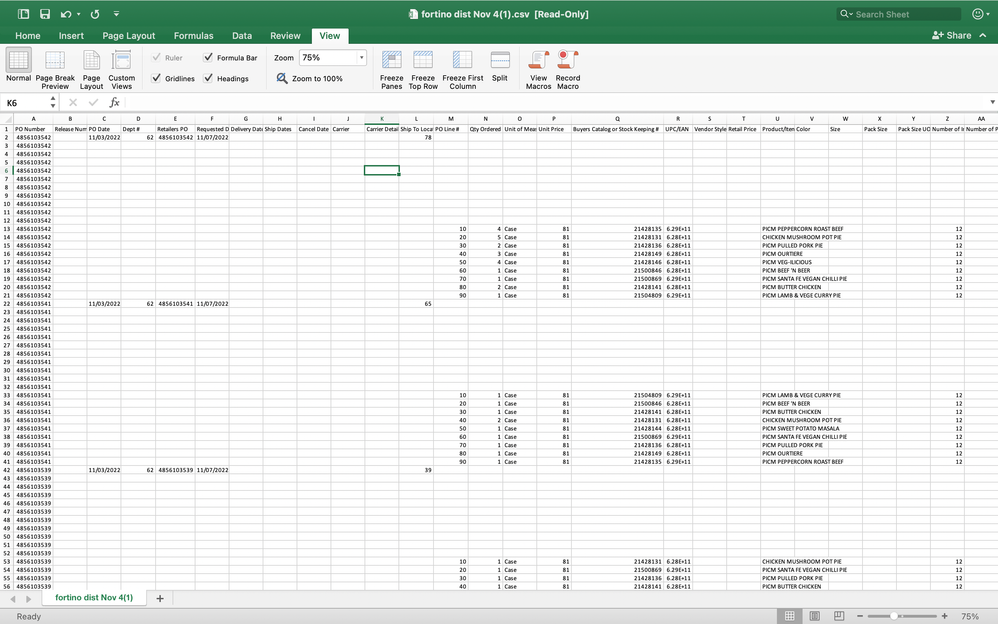This screenshot has height=624, width=998.
Task: Open the Review tab
Action: 285,36
